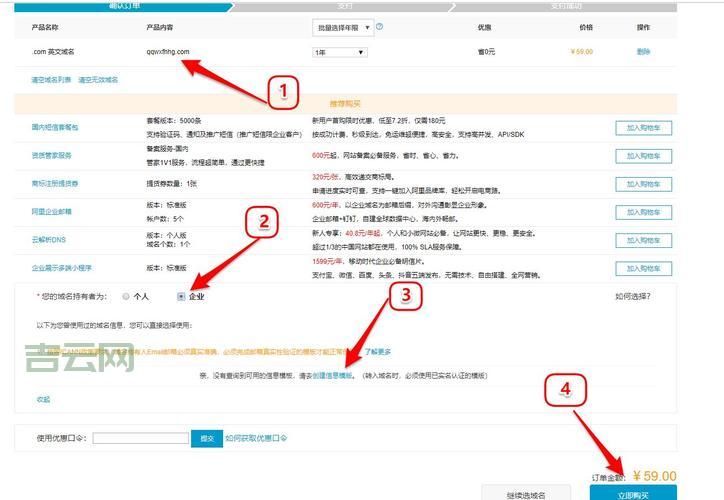The image size is (724, 500).
Task: Click the 继续选域名 button
Action: tap(526, 493)
